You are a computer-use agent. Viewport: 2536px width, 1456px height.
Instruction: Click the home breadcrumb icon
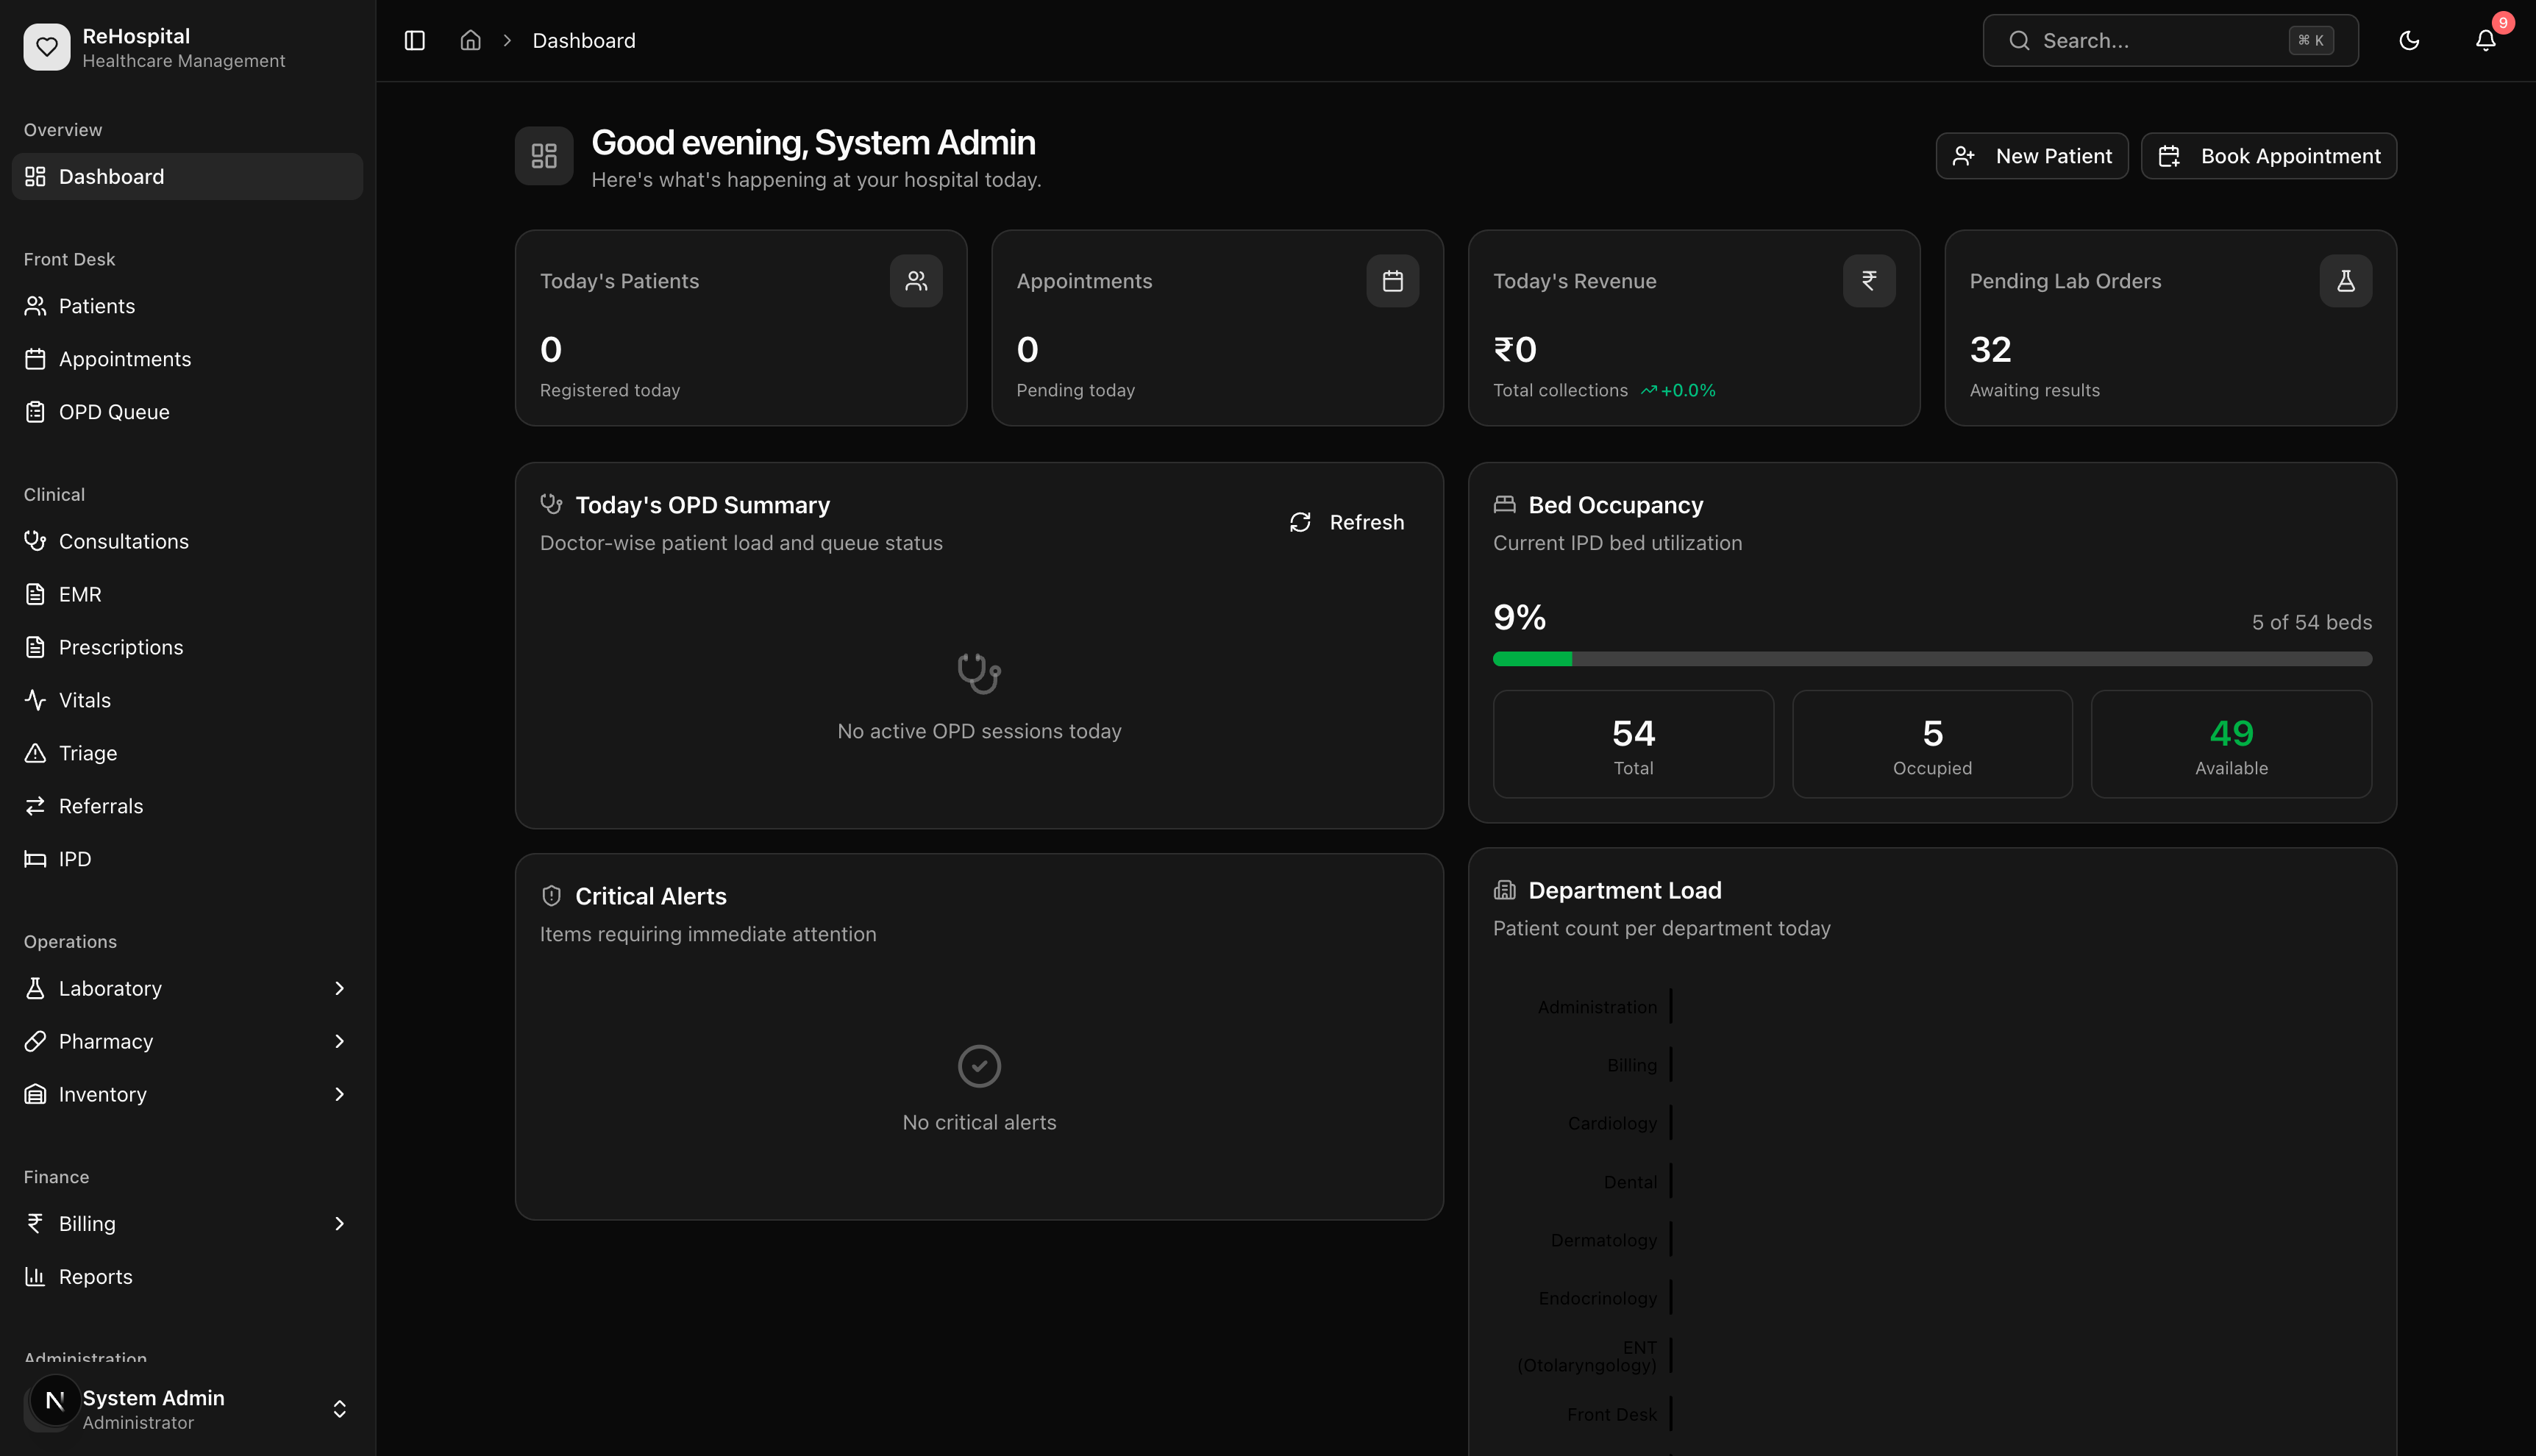471,40
